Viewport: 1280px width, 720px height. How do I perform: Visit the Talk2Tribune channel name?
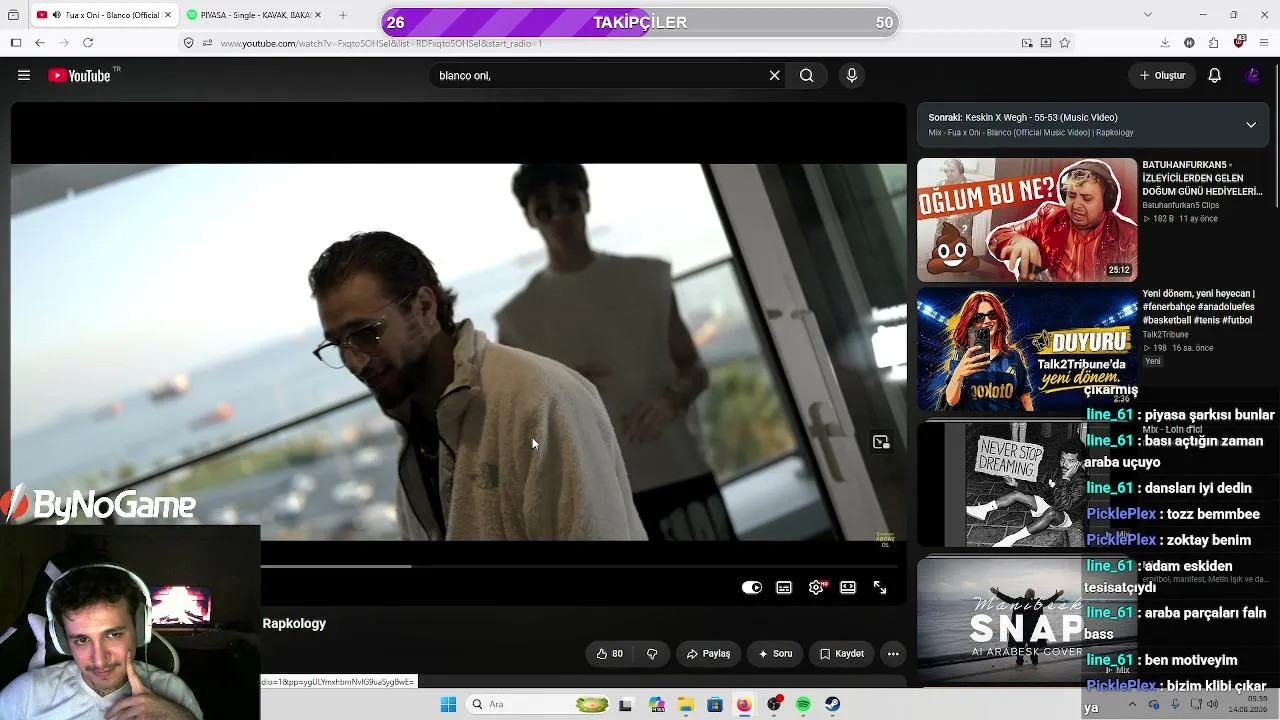[1166, 335]
